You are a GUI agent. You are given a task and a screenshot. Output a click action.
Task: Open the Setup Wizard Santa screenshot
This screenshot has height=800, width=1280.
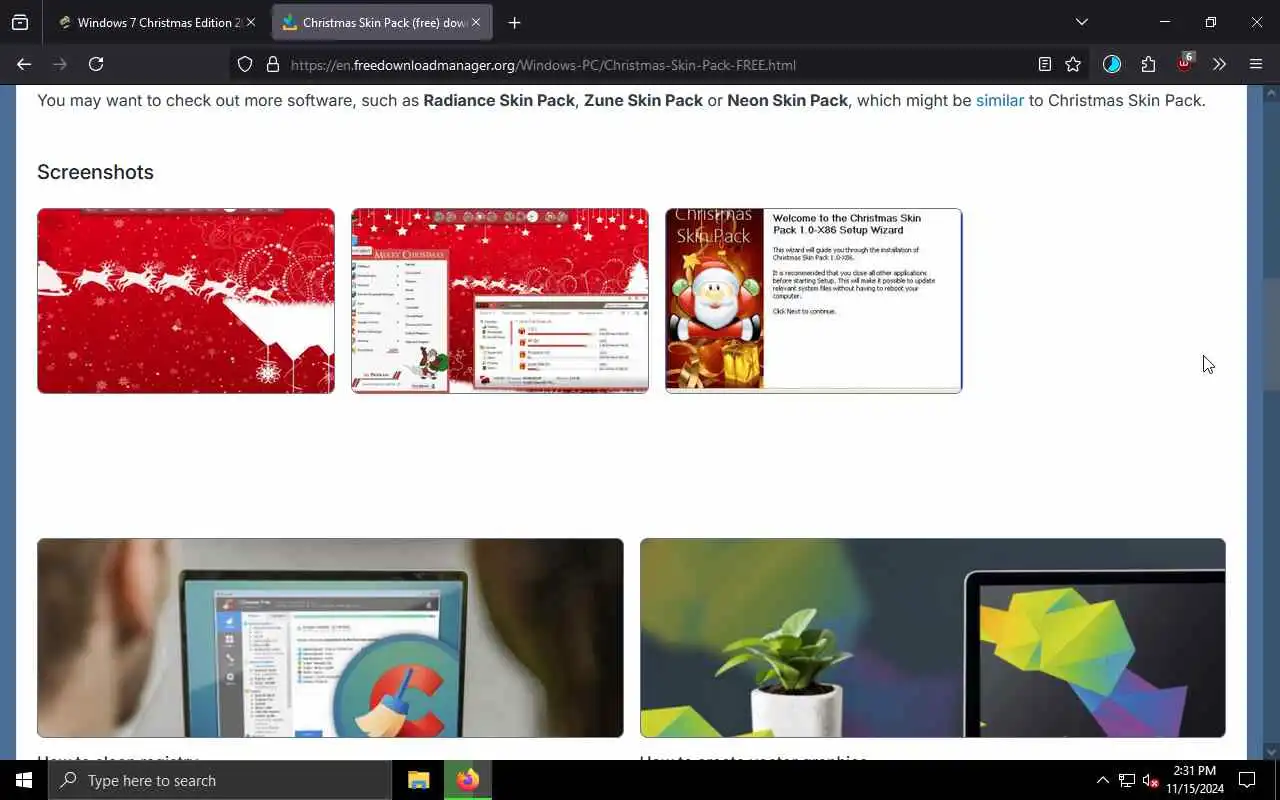coord(814,301)
